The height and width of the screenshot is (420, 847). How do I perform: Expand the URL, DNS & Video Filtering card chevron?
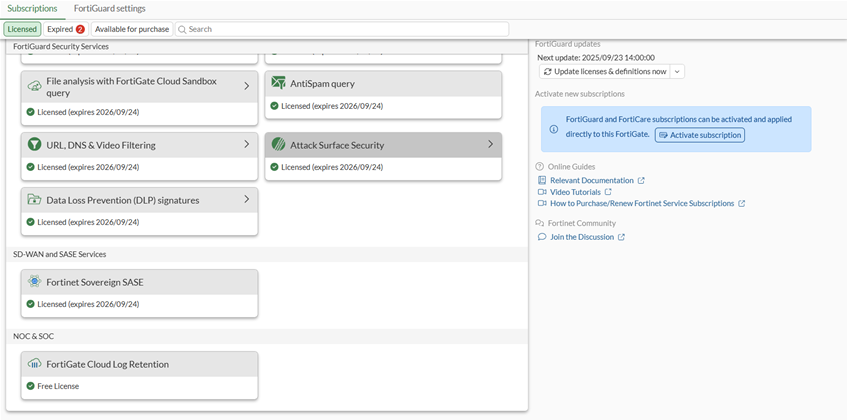(247, 145)
